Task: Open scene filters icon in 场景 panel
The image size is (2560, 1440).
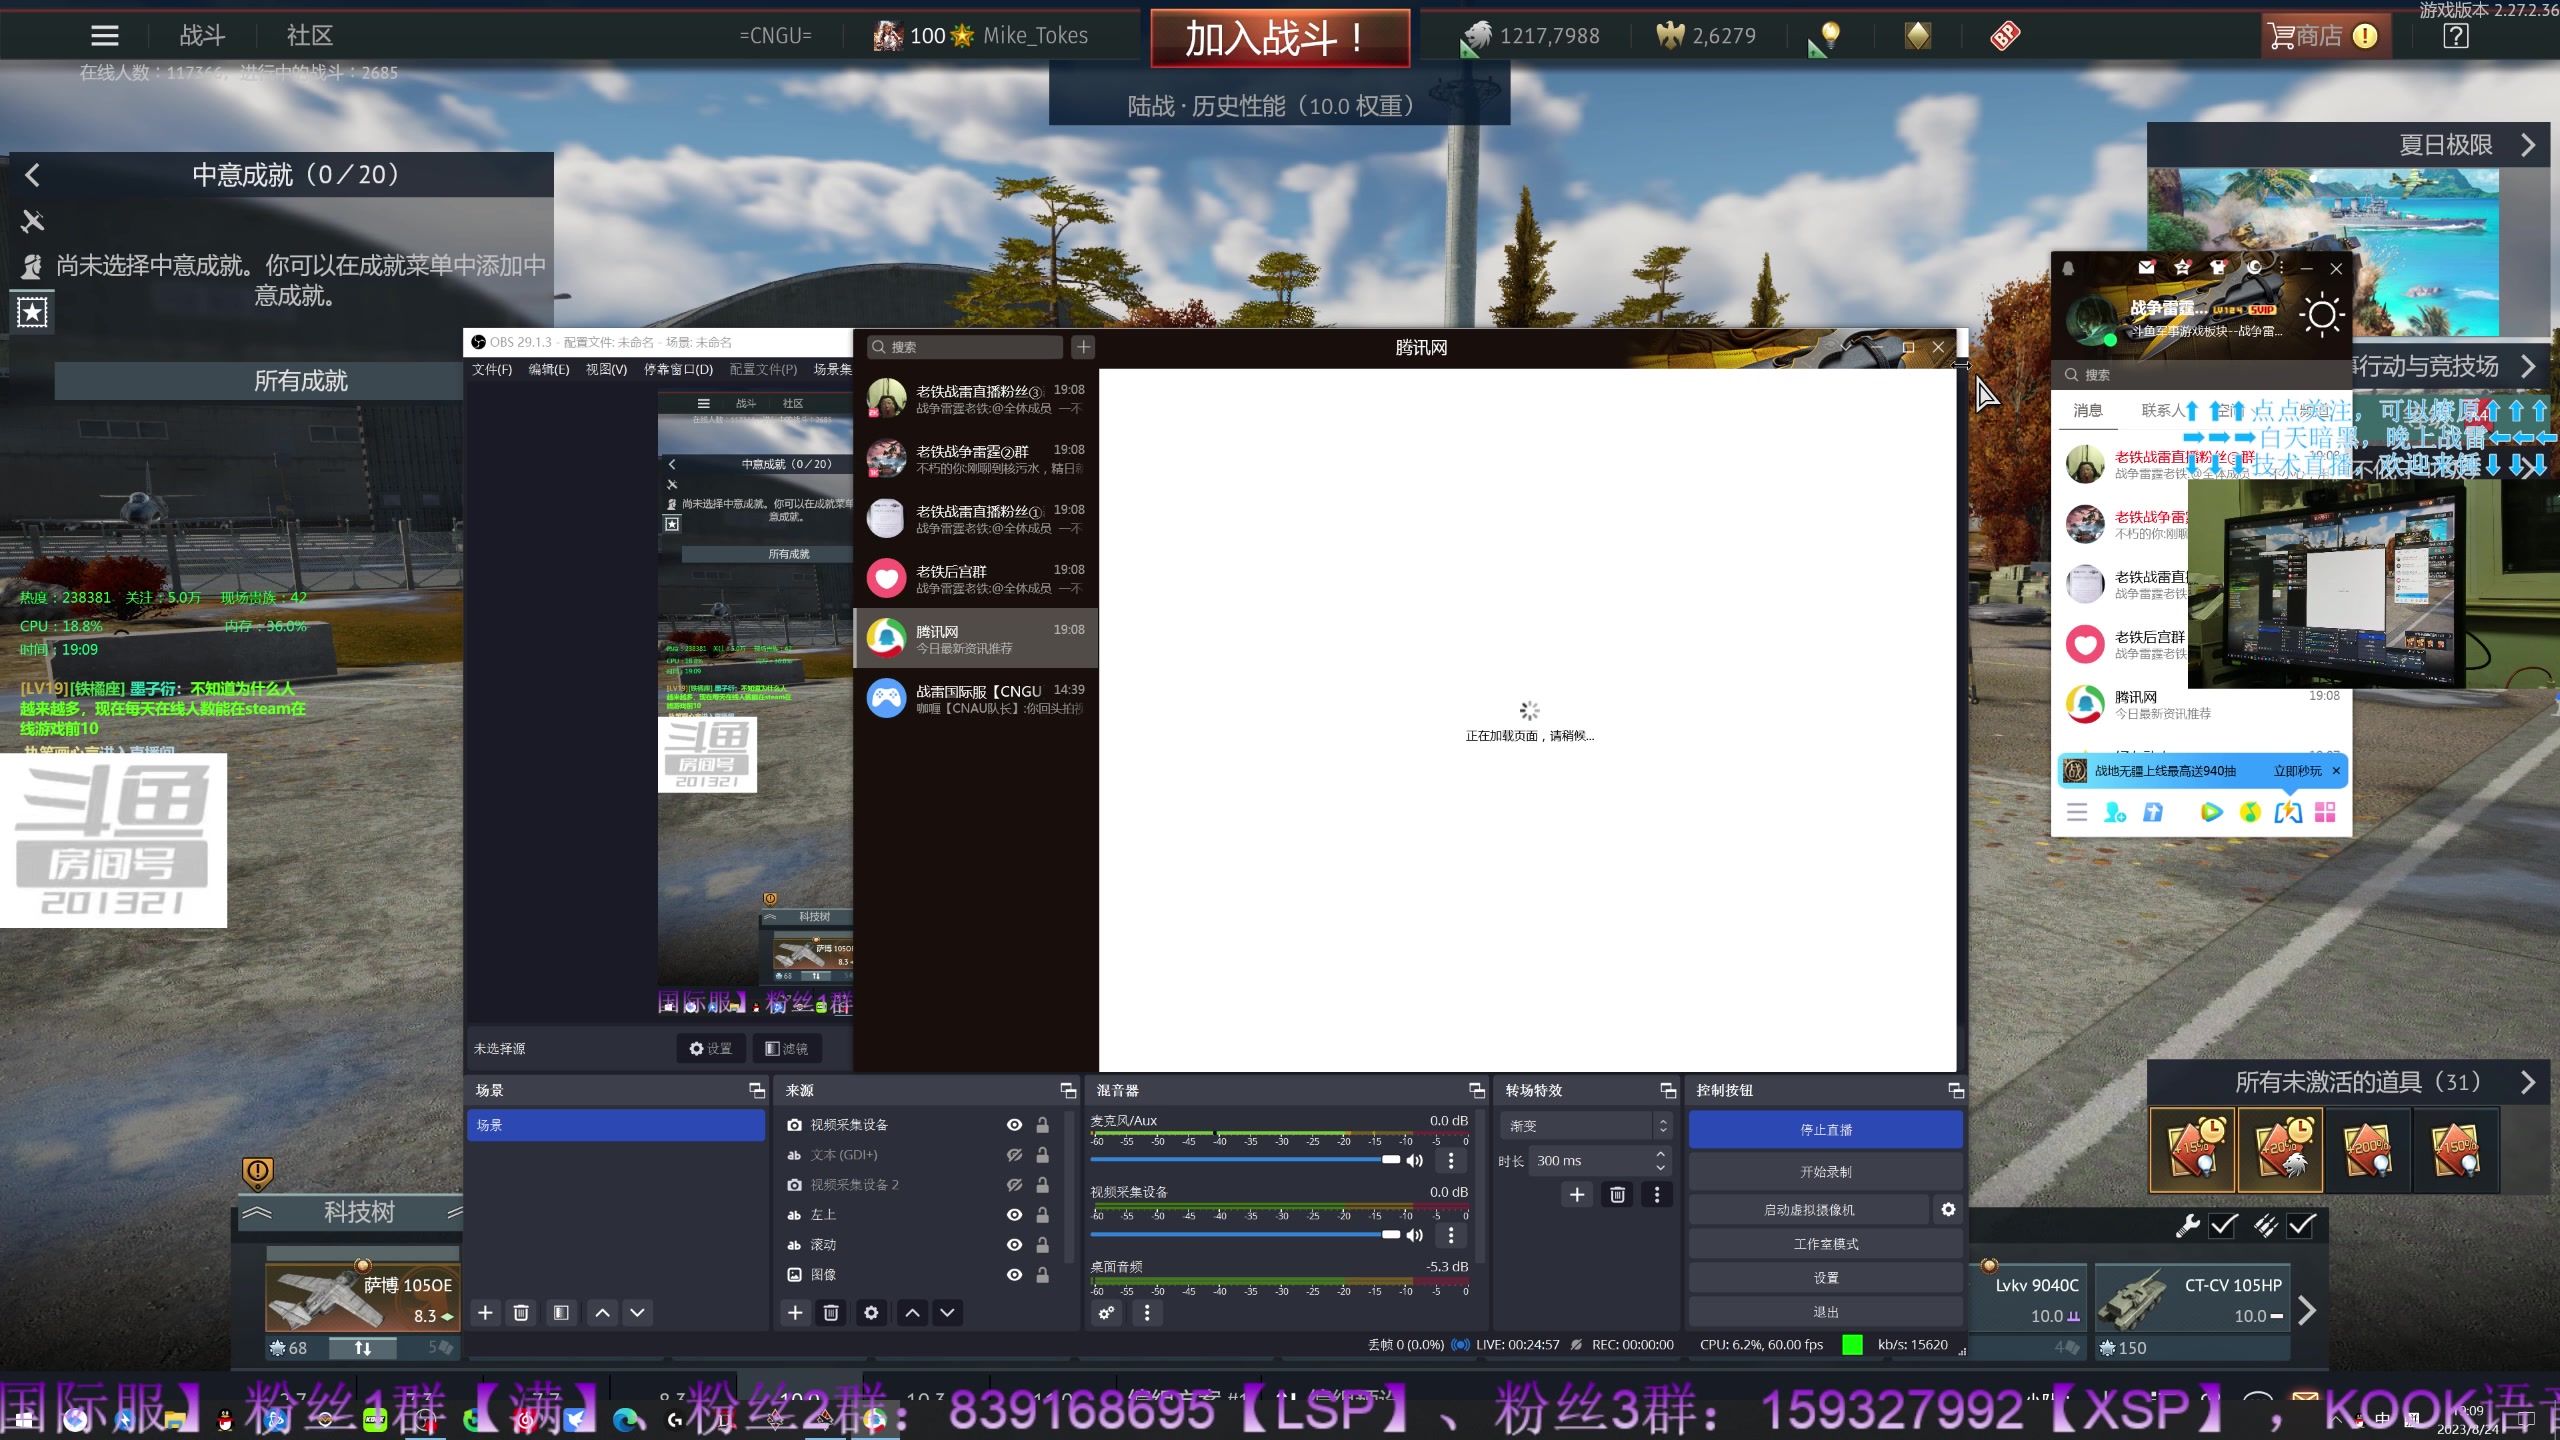Action: (x=561, y=1312)
